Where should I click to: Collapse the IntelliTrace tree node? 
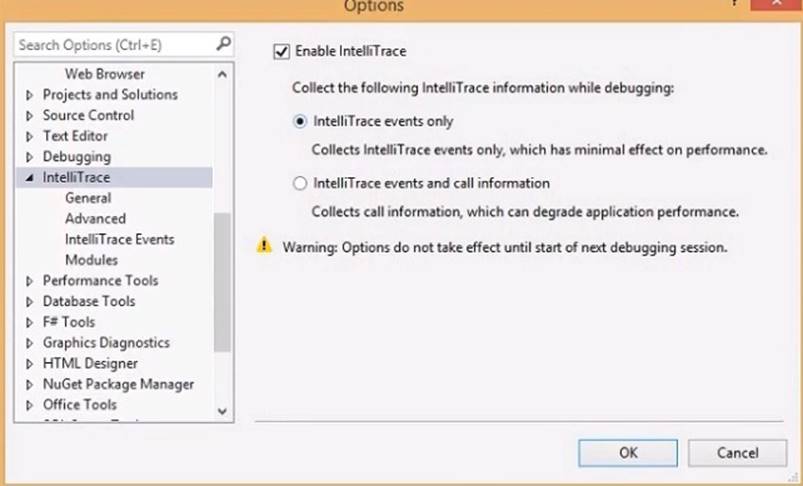[30, 178]
